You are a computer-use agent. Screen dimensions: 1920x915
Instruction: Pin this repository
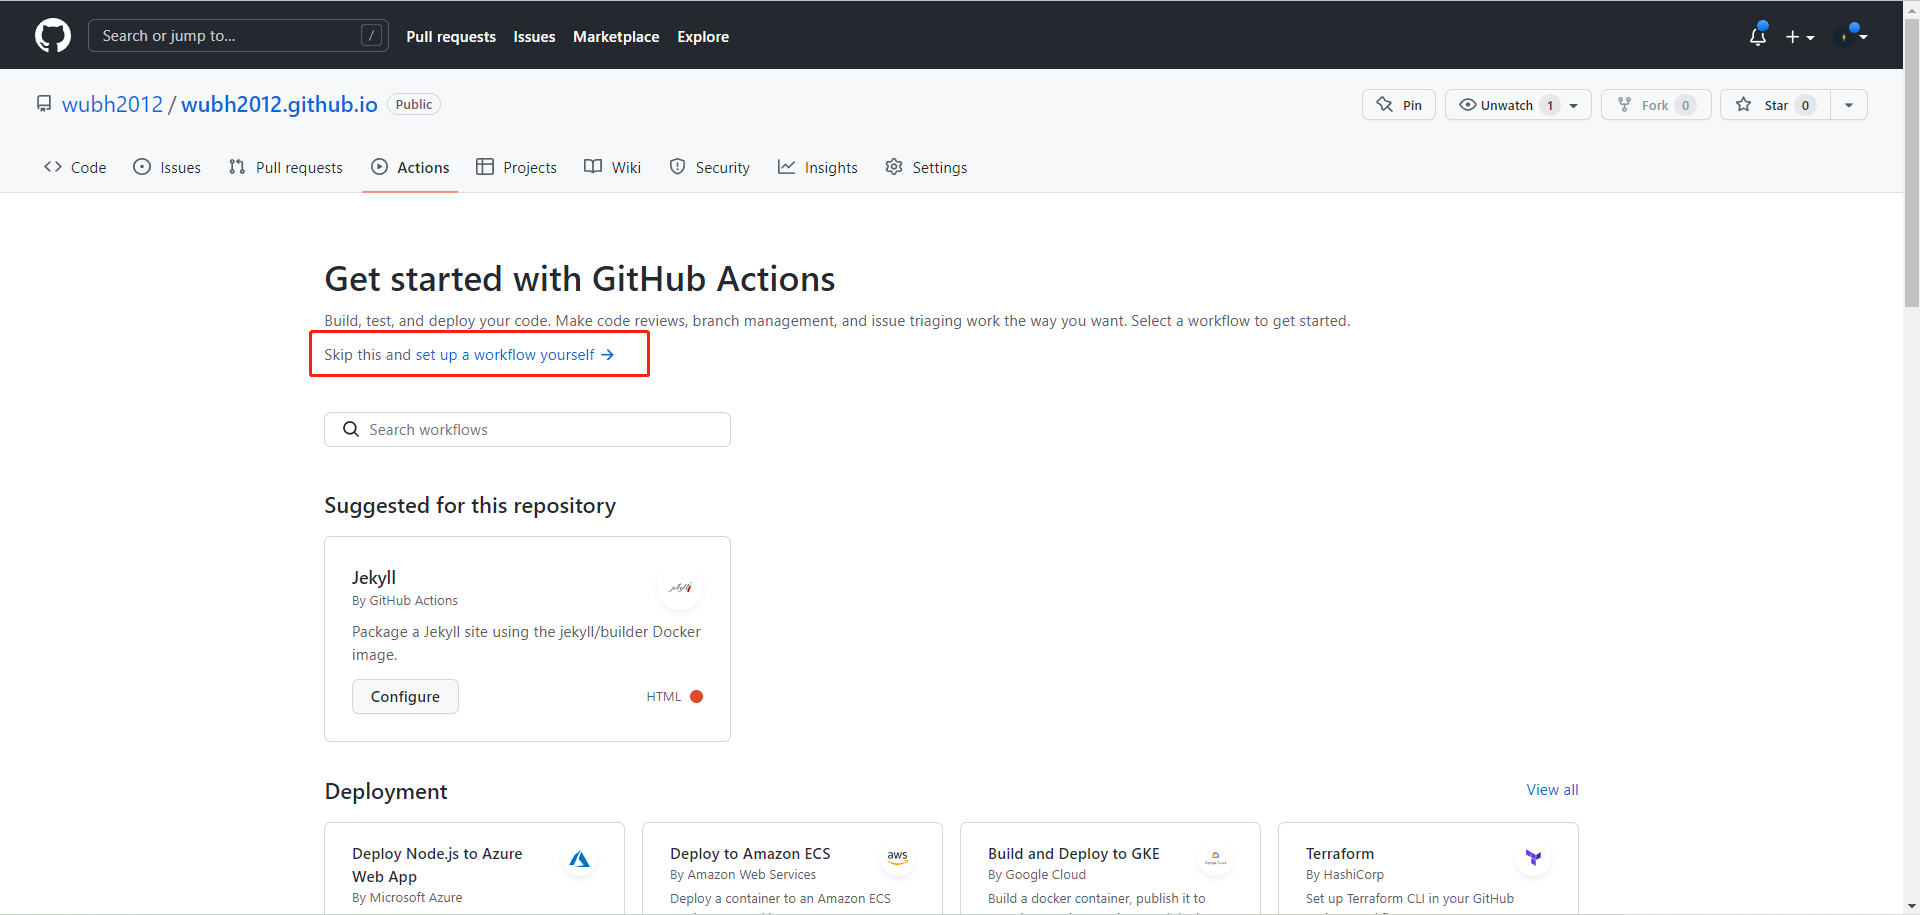1398,105
